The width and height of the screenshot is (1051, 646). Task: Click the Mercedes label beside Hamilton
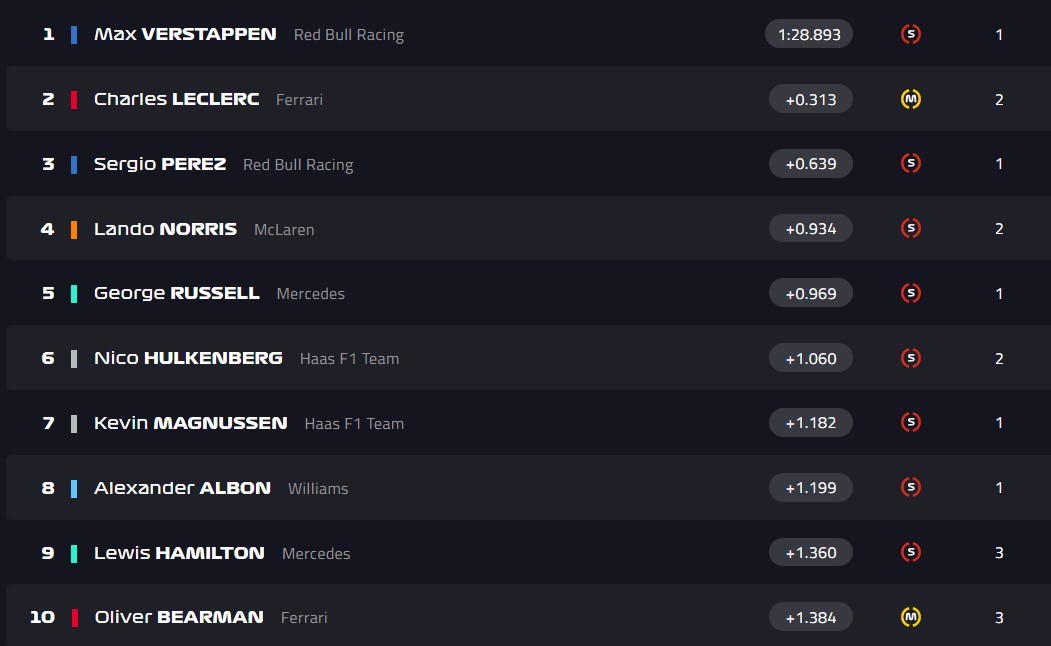pos(316,553)
